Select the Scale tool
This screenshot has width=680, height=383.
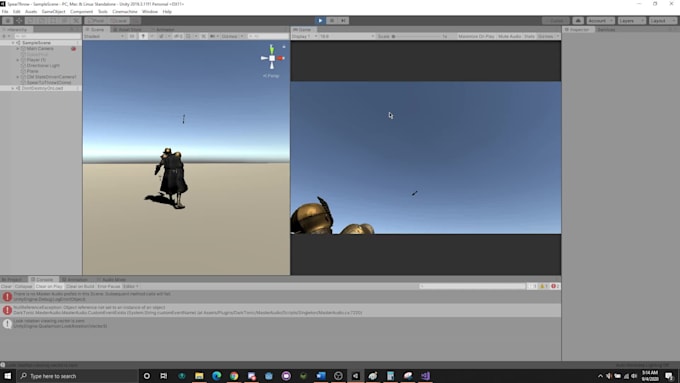[42, 20]
